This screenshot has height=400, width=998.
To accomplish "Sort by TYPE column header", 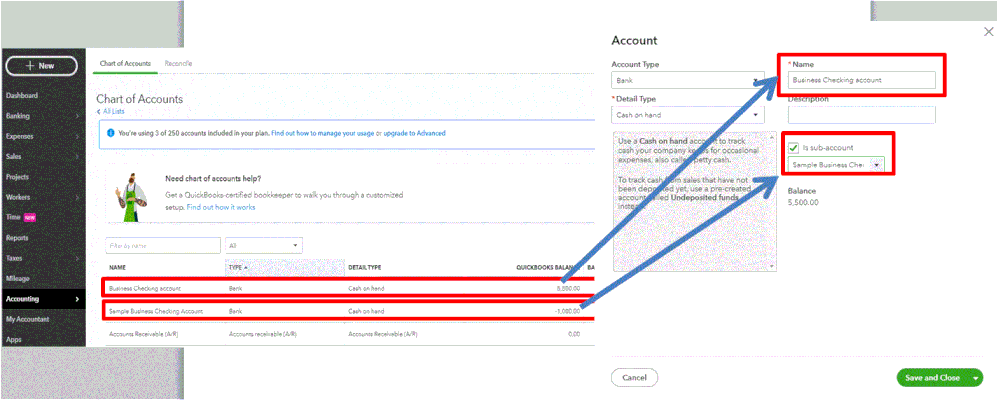I will coord(239,268).
